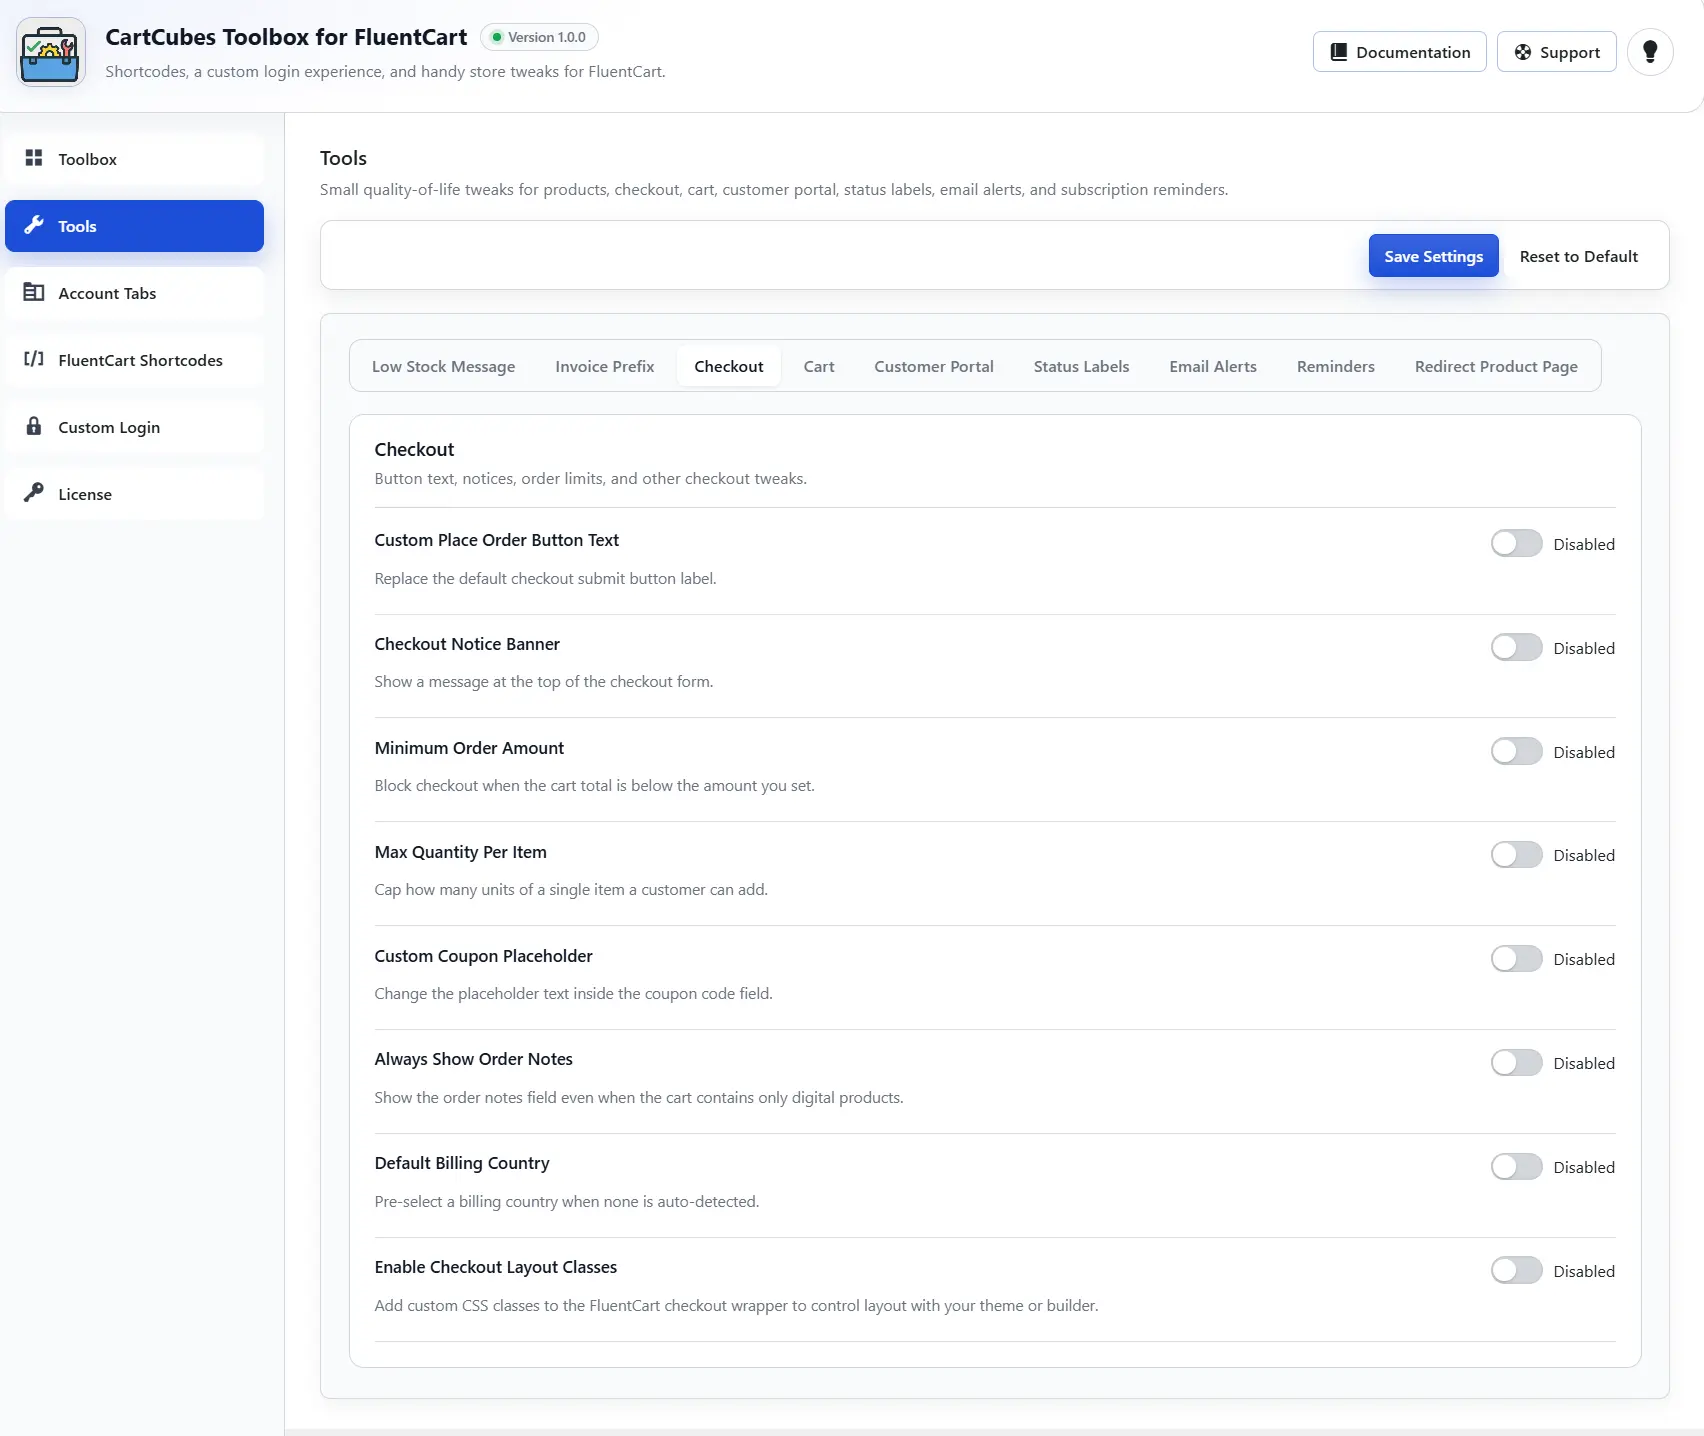
Task: Click the Save Settings button
Action: [1433, 256]
